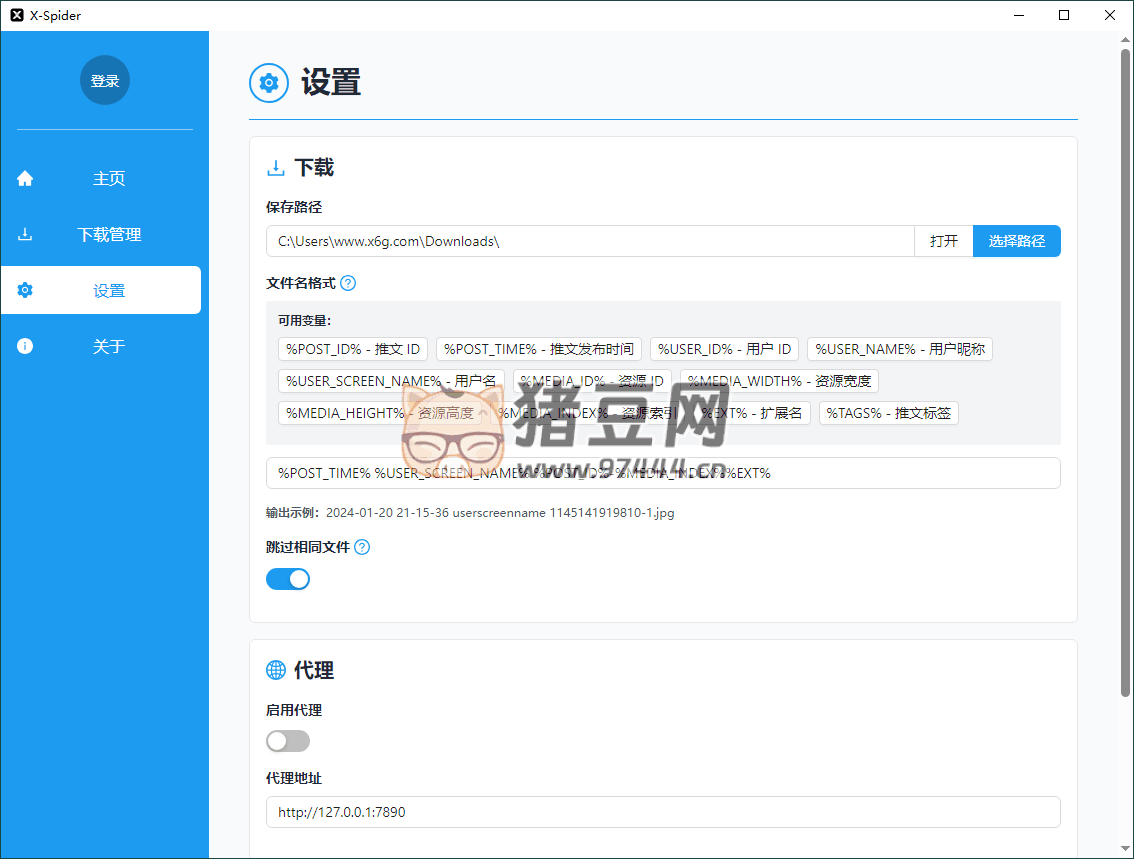Screen dimensions: 1134x859
Task: Click help icon beside 跳过相同文件
Action: tap(362, 547)
